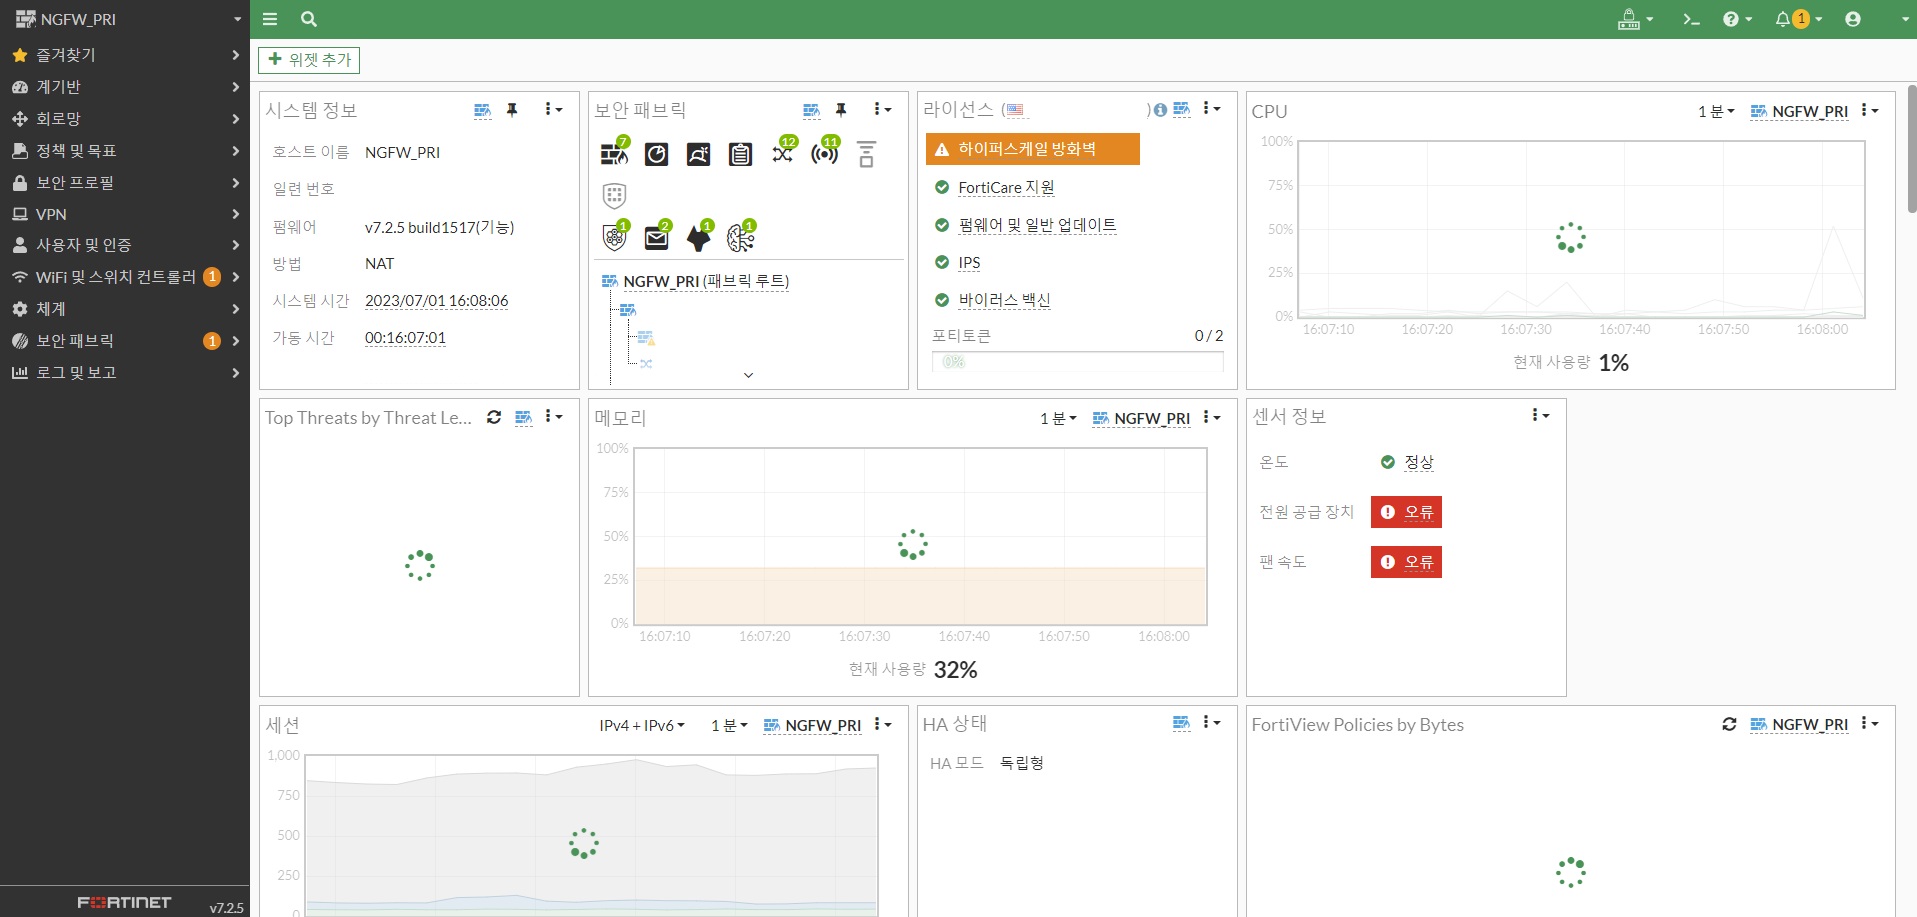Refresh the Top Threats widget

pyautogui.click(x=494, y=417)
